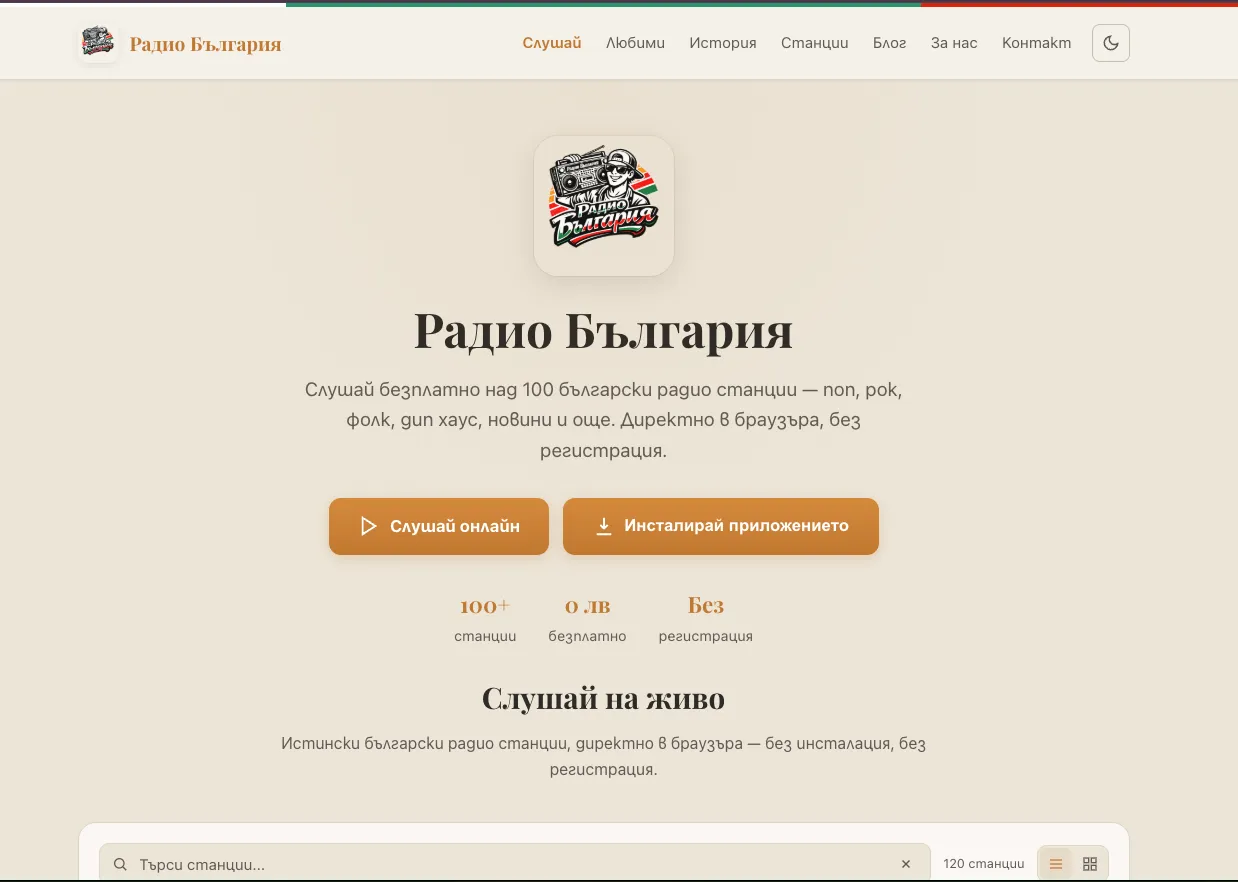
Task: Click inside the Търси станции search field
Action: (x=515, y=864)
